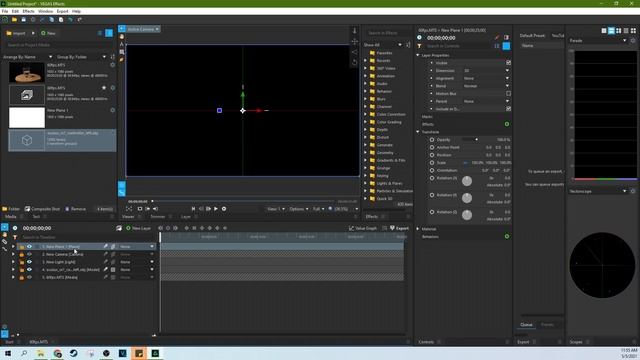Switch to the Queue tab
Image resolution: width=640 pixels, height=360 pixels.
526,325
